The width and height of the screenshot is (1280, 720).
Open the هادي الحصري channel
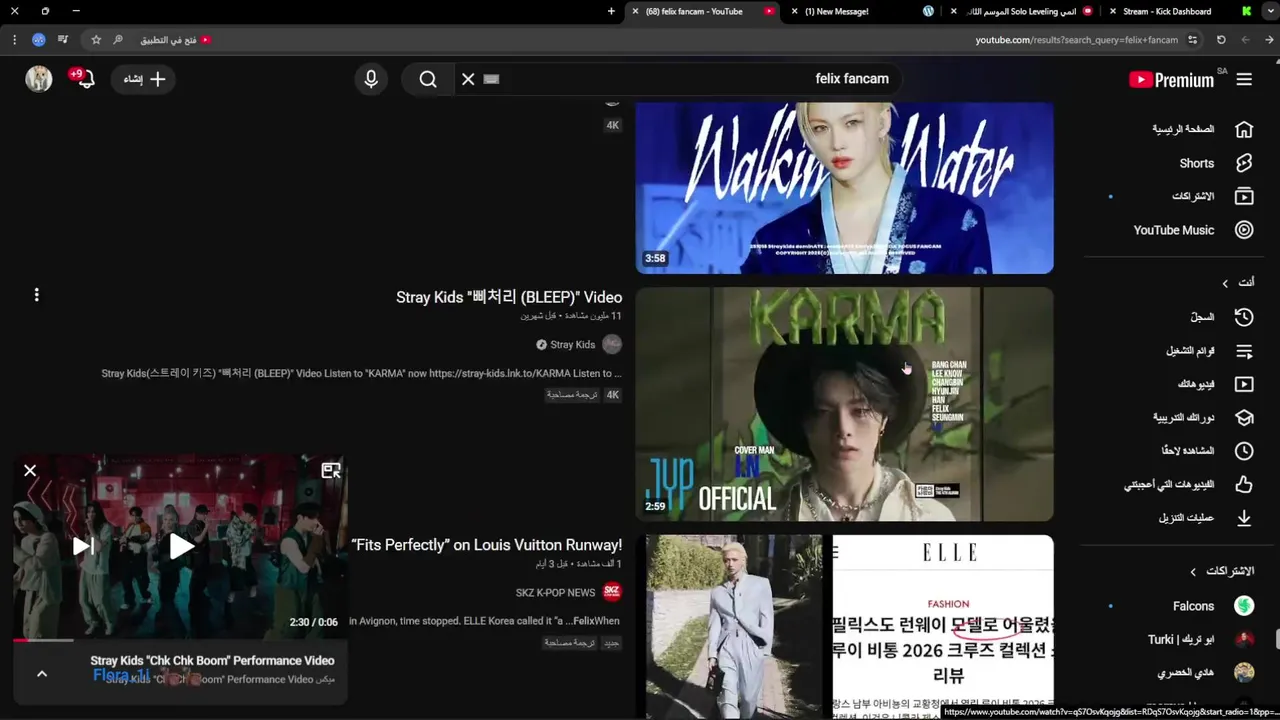click(x=1204, y=672)
